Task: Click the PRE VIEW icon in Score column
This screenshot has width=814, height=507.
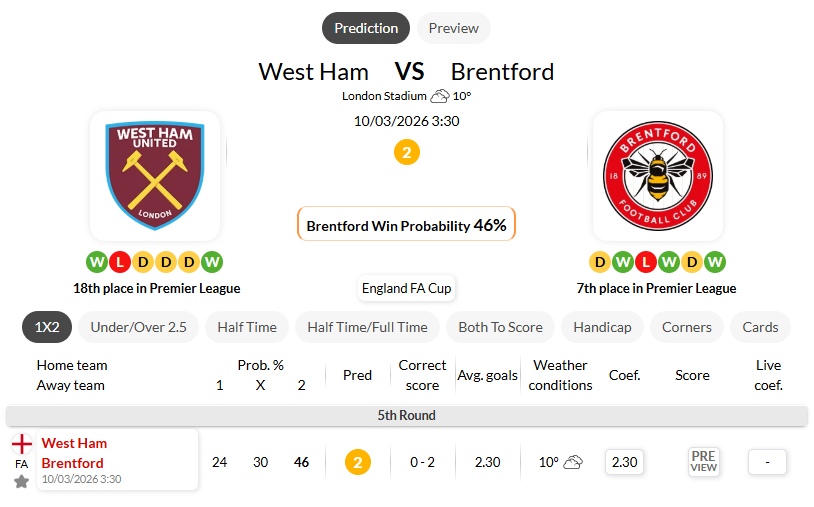Action: (x=703, y=461)
